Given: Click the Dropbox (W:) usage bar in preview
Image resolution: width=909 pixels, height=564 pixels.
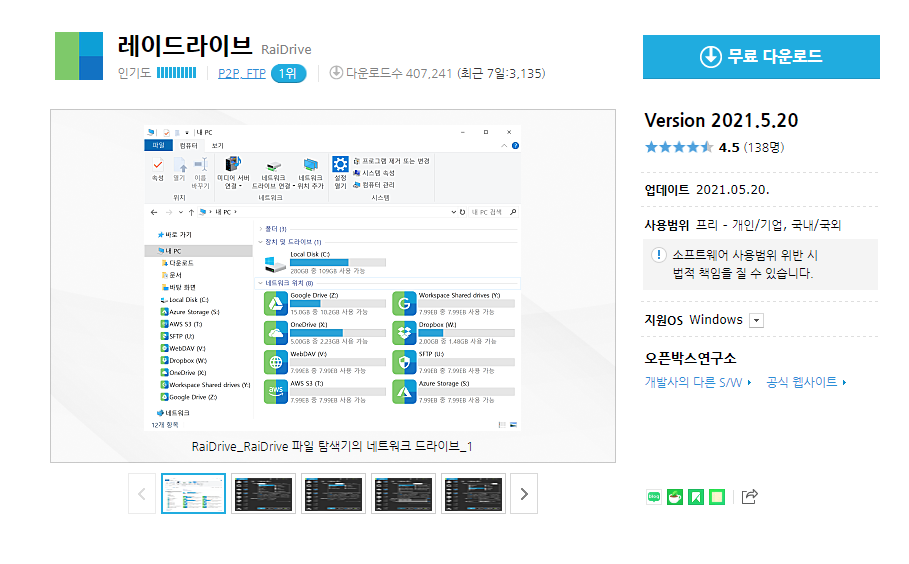Looking at the screenshot, I should [x=466, y=333].
